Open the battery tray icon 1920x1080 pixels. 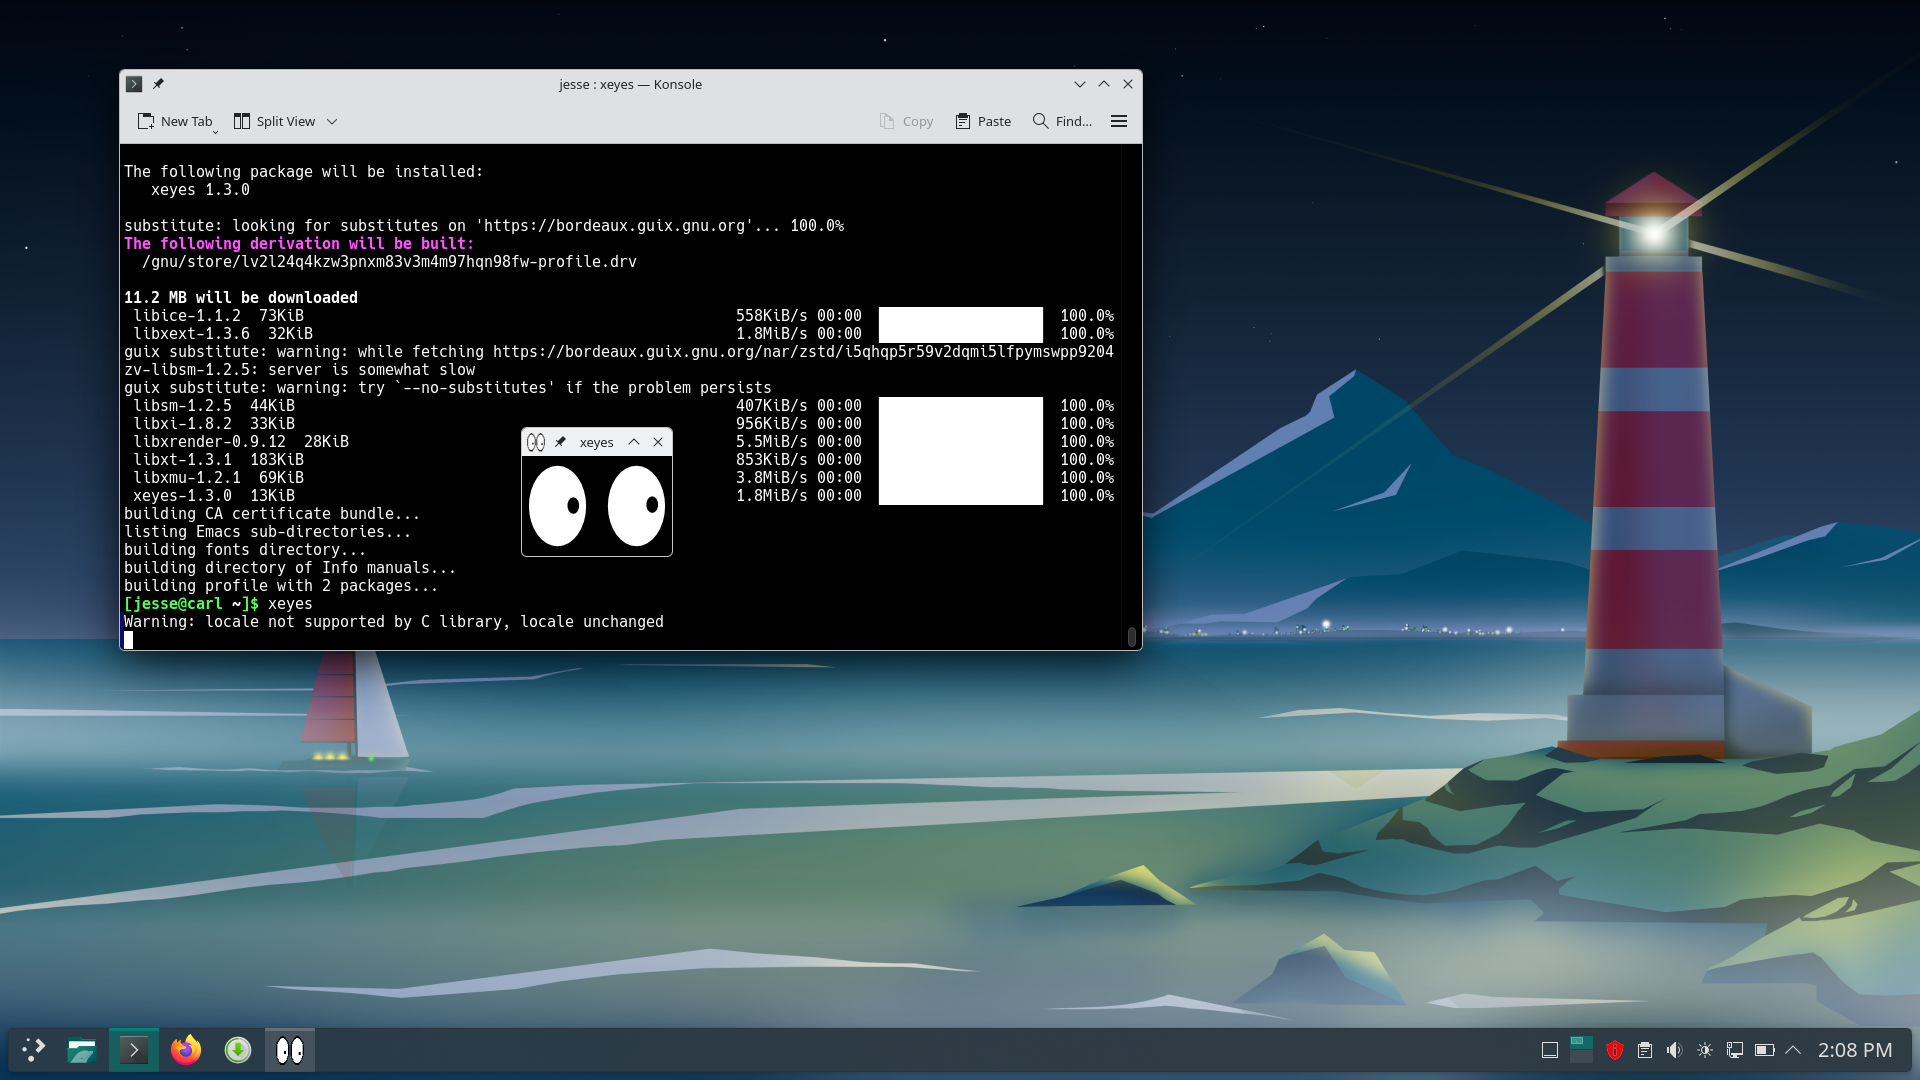(1765, 1050)
